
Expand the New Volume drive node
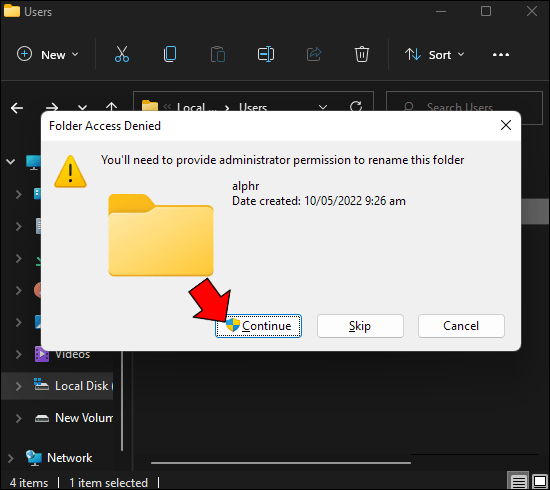[x=18, y=418]
